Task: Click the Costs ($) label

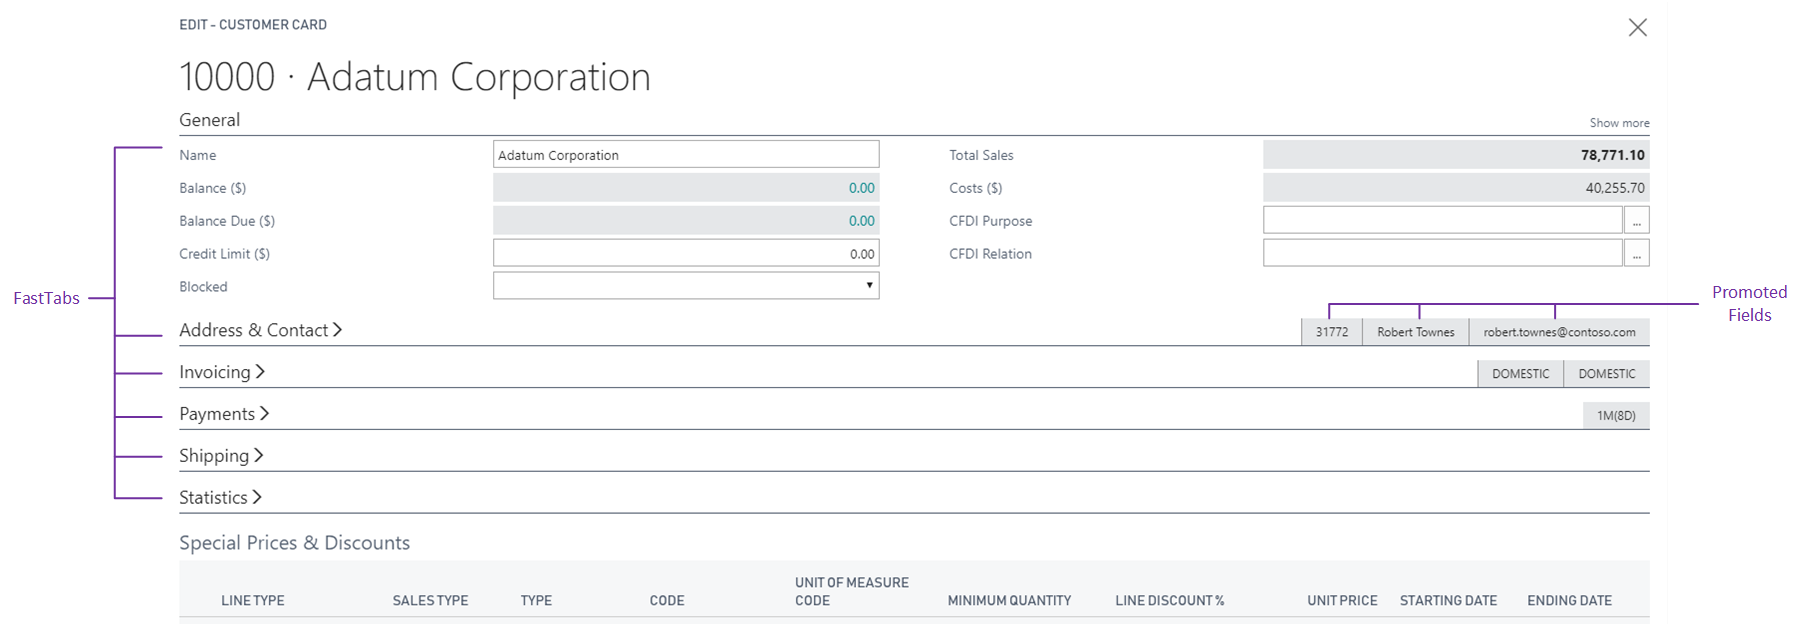Action: coord(976,188)
